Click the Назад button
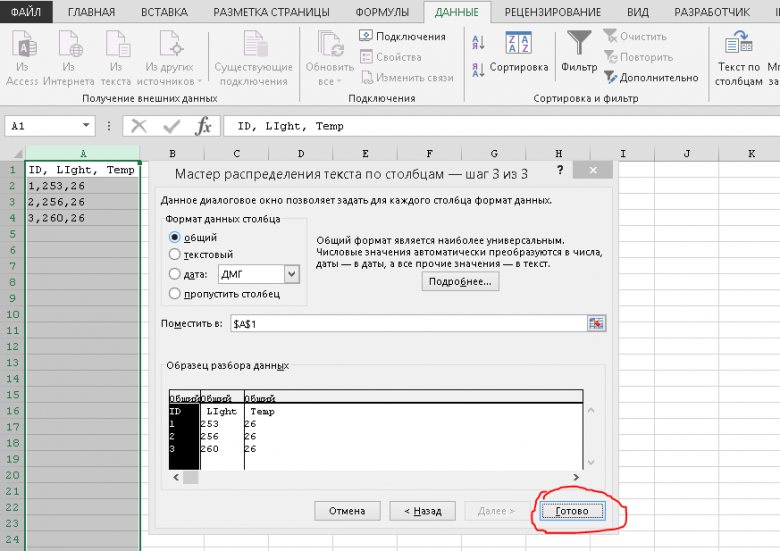The width and height of the screenshot is (780, 551). pyautogui.click(x=422, y=511)
